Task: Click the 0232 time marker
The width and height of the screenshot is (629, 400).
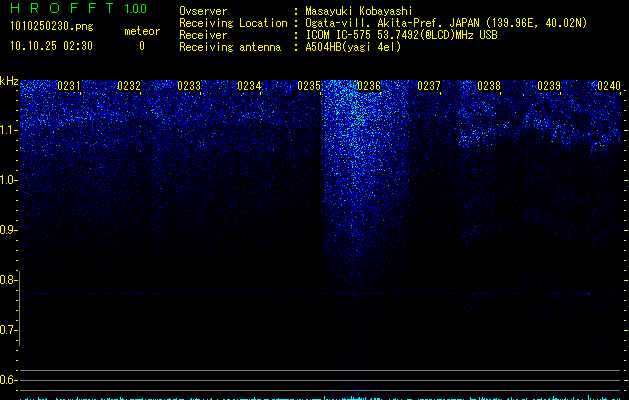Action: 129,86
